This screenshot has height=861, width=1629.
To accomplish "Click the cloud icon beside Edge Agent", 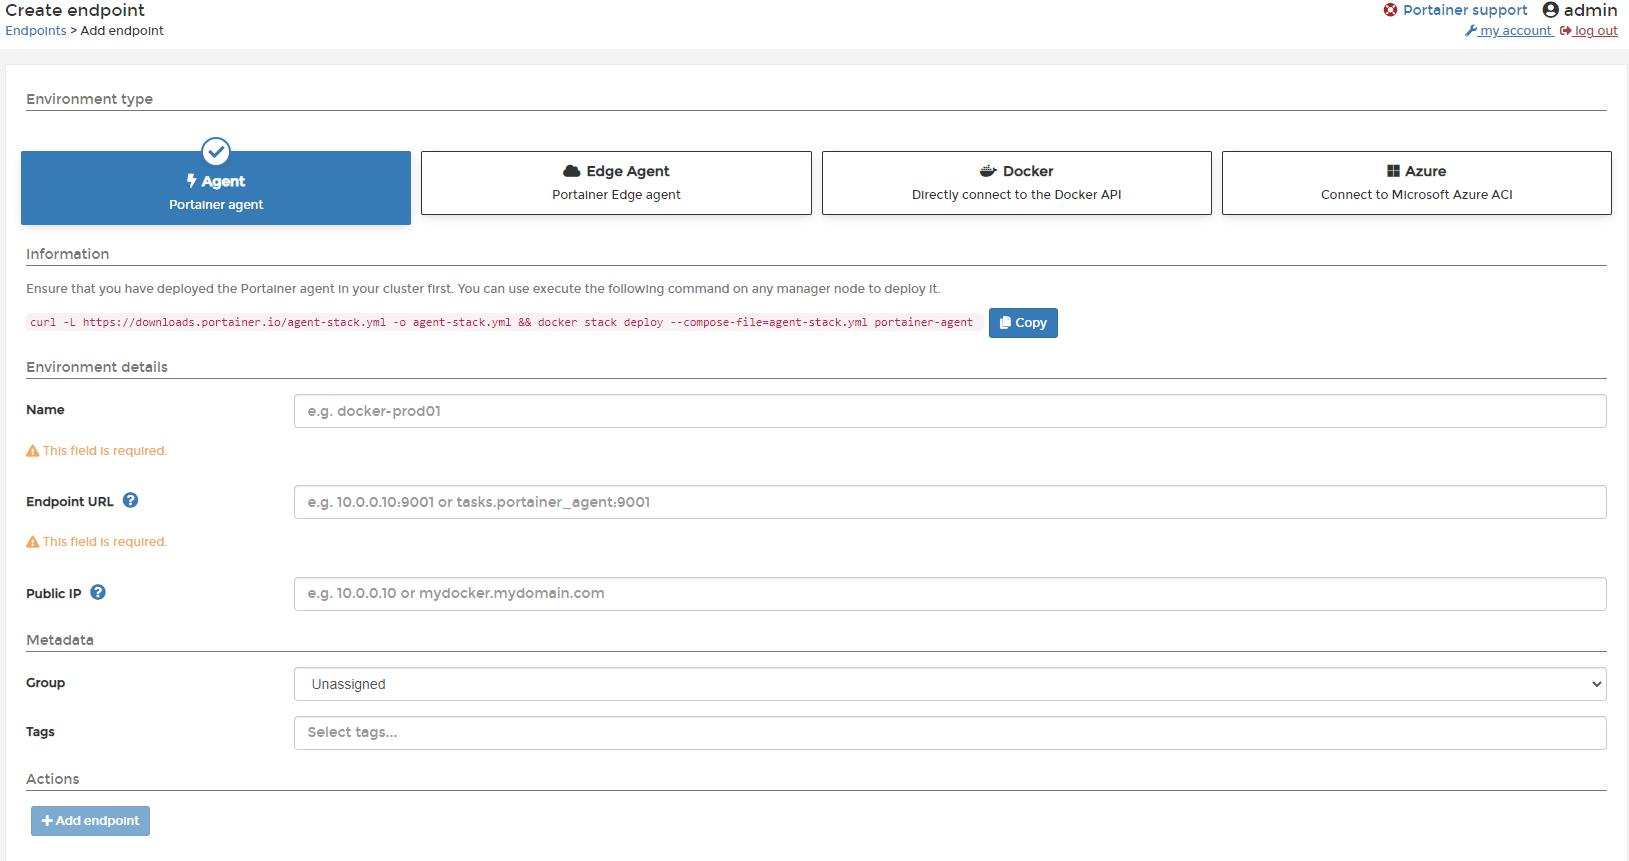I will point(572,171).
